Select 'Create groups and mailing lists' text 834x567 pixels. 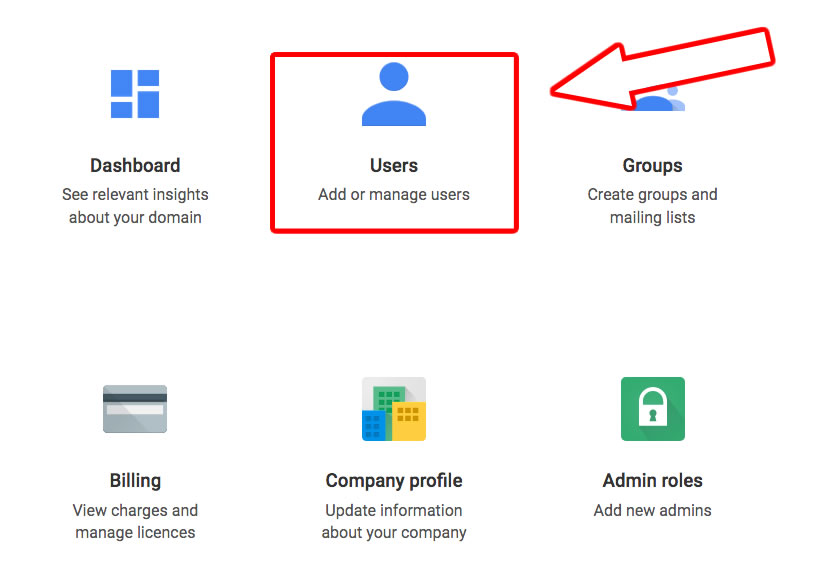(x=652, y=206)
